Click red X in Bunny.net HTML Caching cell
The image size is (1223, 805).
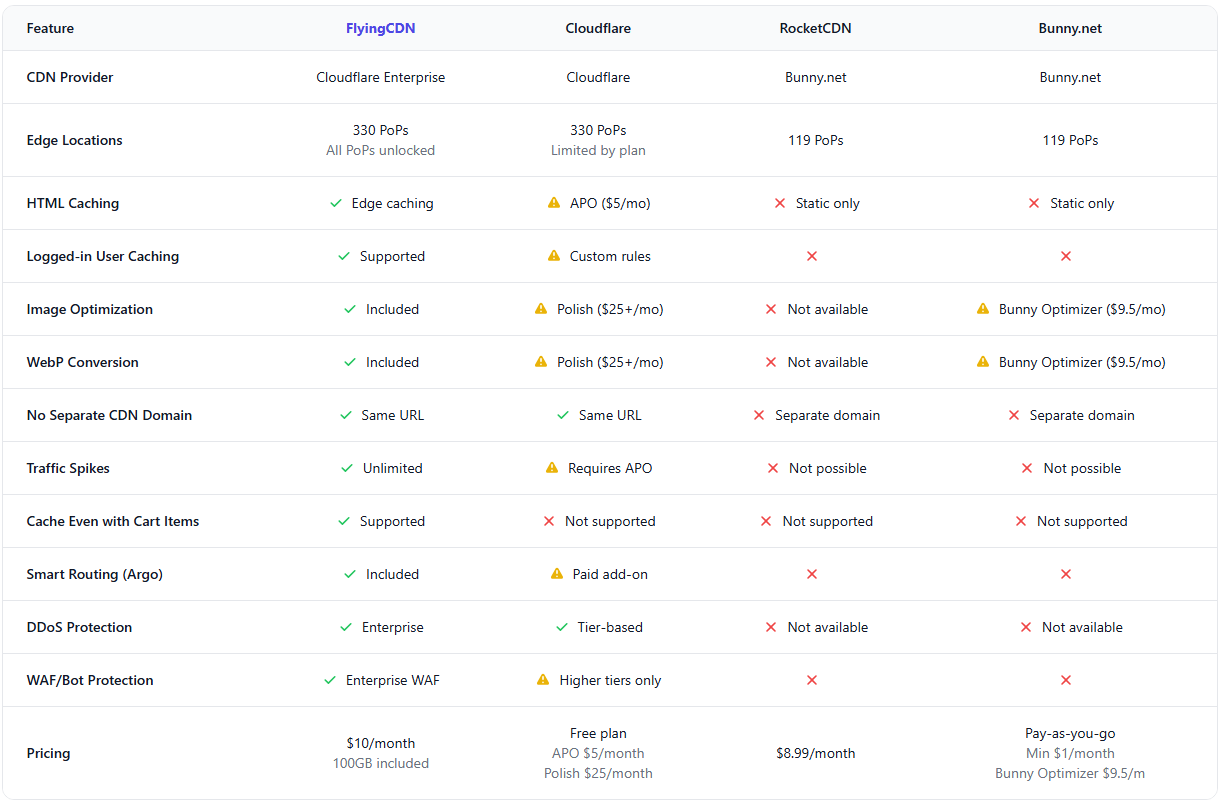(1034, 203)
